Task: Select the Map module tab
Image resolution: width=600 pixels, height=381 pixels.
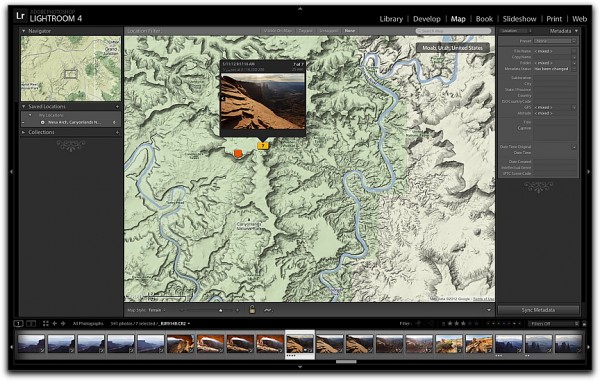Action: coord(458,19)
